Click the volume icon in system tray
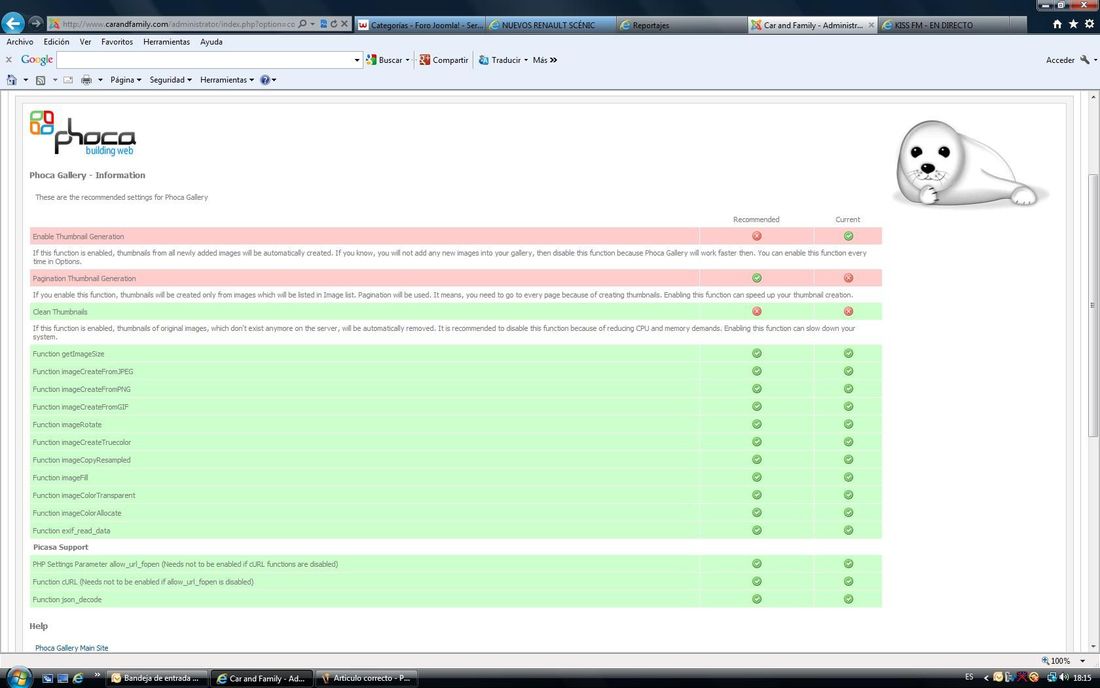Image resolution: width=1100 pixels, height=688 pixels. click(x=1064, y=677)
